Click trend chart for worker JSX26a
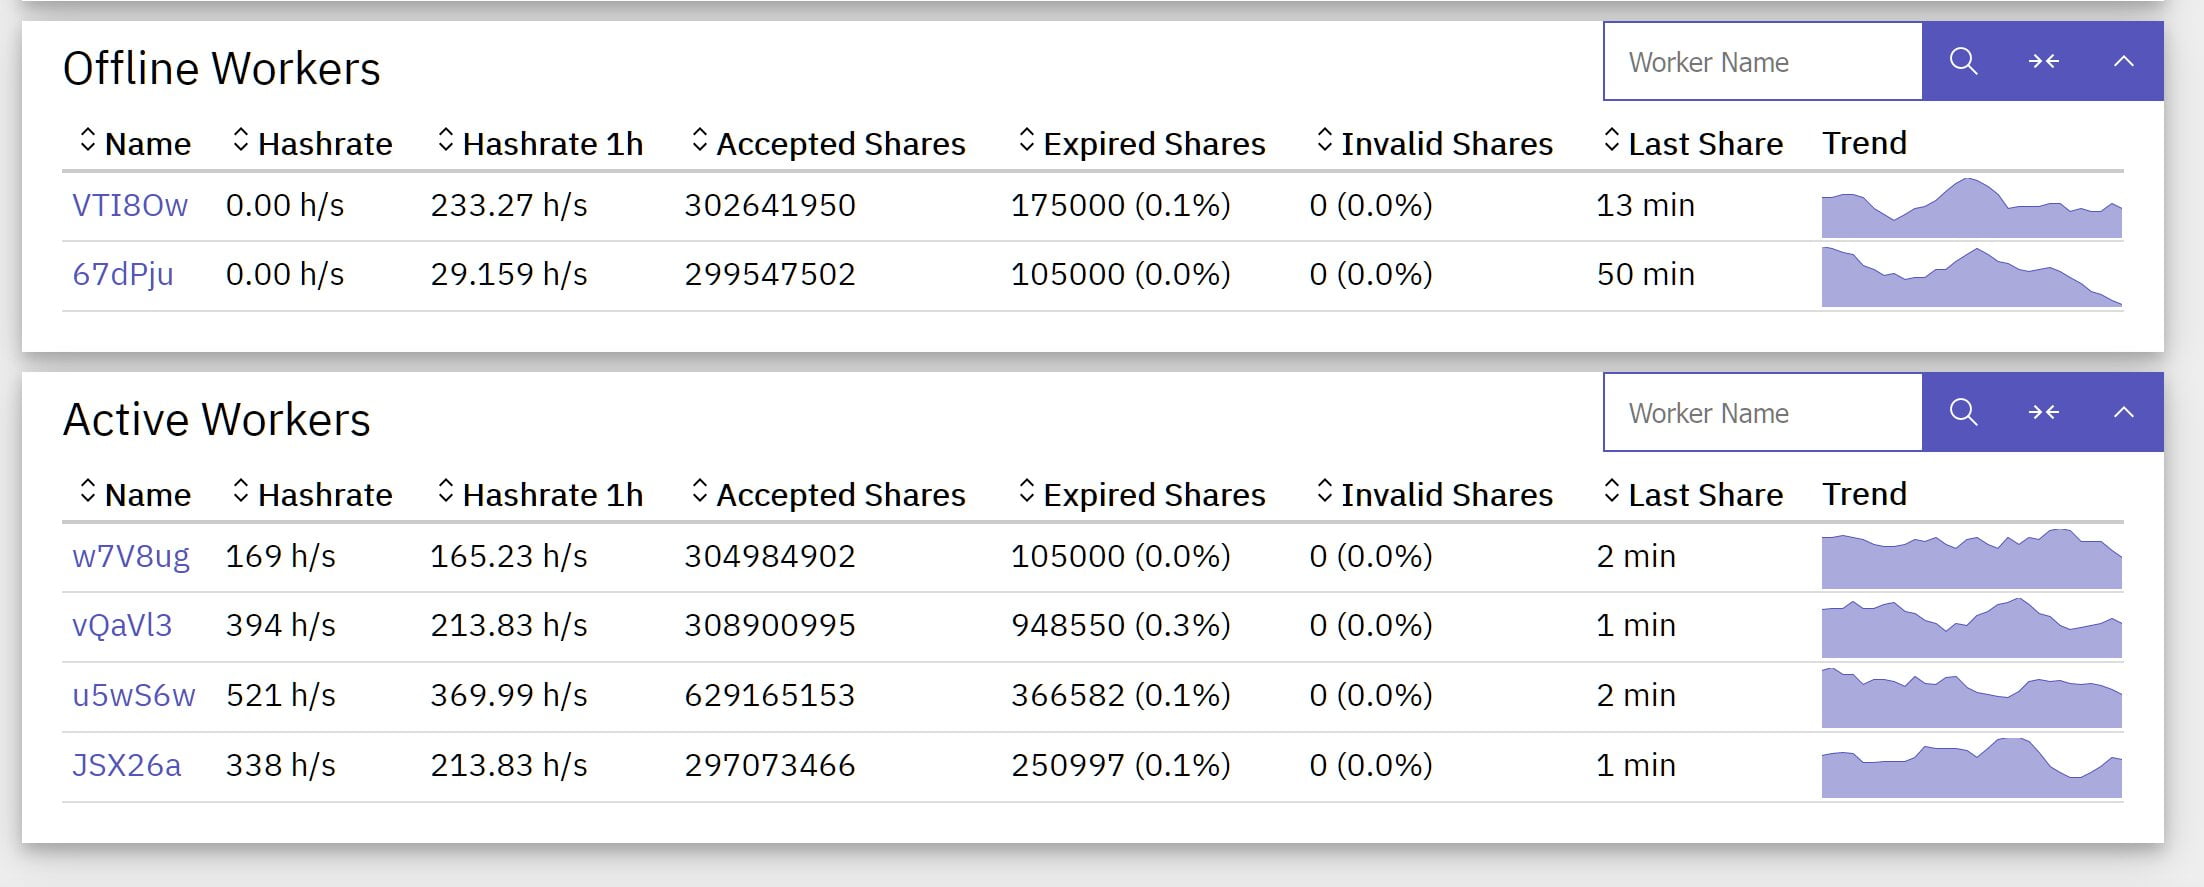2204x887 pixels. coord(1971,768)
